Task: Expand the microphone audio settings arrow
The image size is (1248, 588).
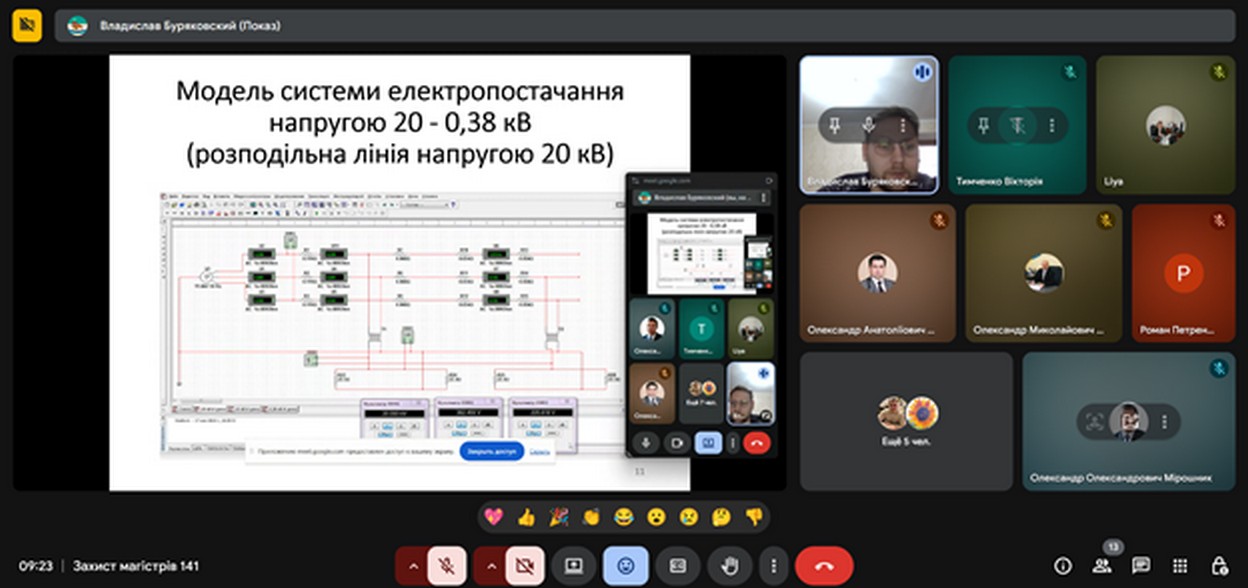Action: point(411,566)
